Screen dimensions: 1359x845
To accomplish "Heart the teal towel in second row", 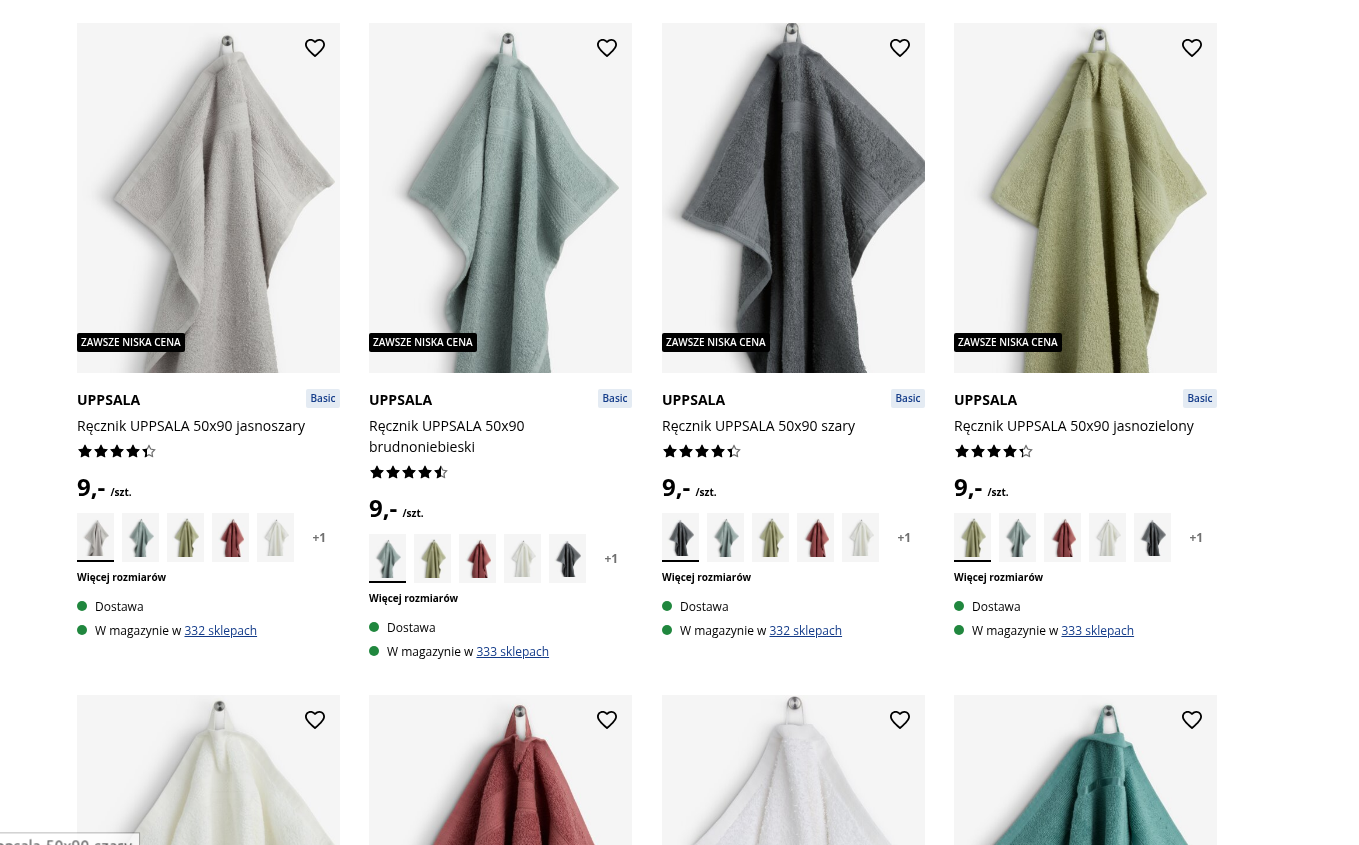I will click(x=1192, y=720).
